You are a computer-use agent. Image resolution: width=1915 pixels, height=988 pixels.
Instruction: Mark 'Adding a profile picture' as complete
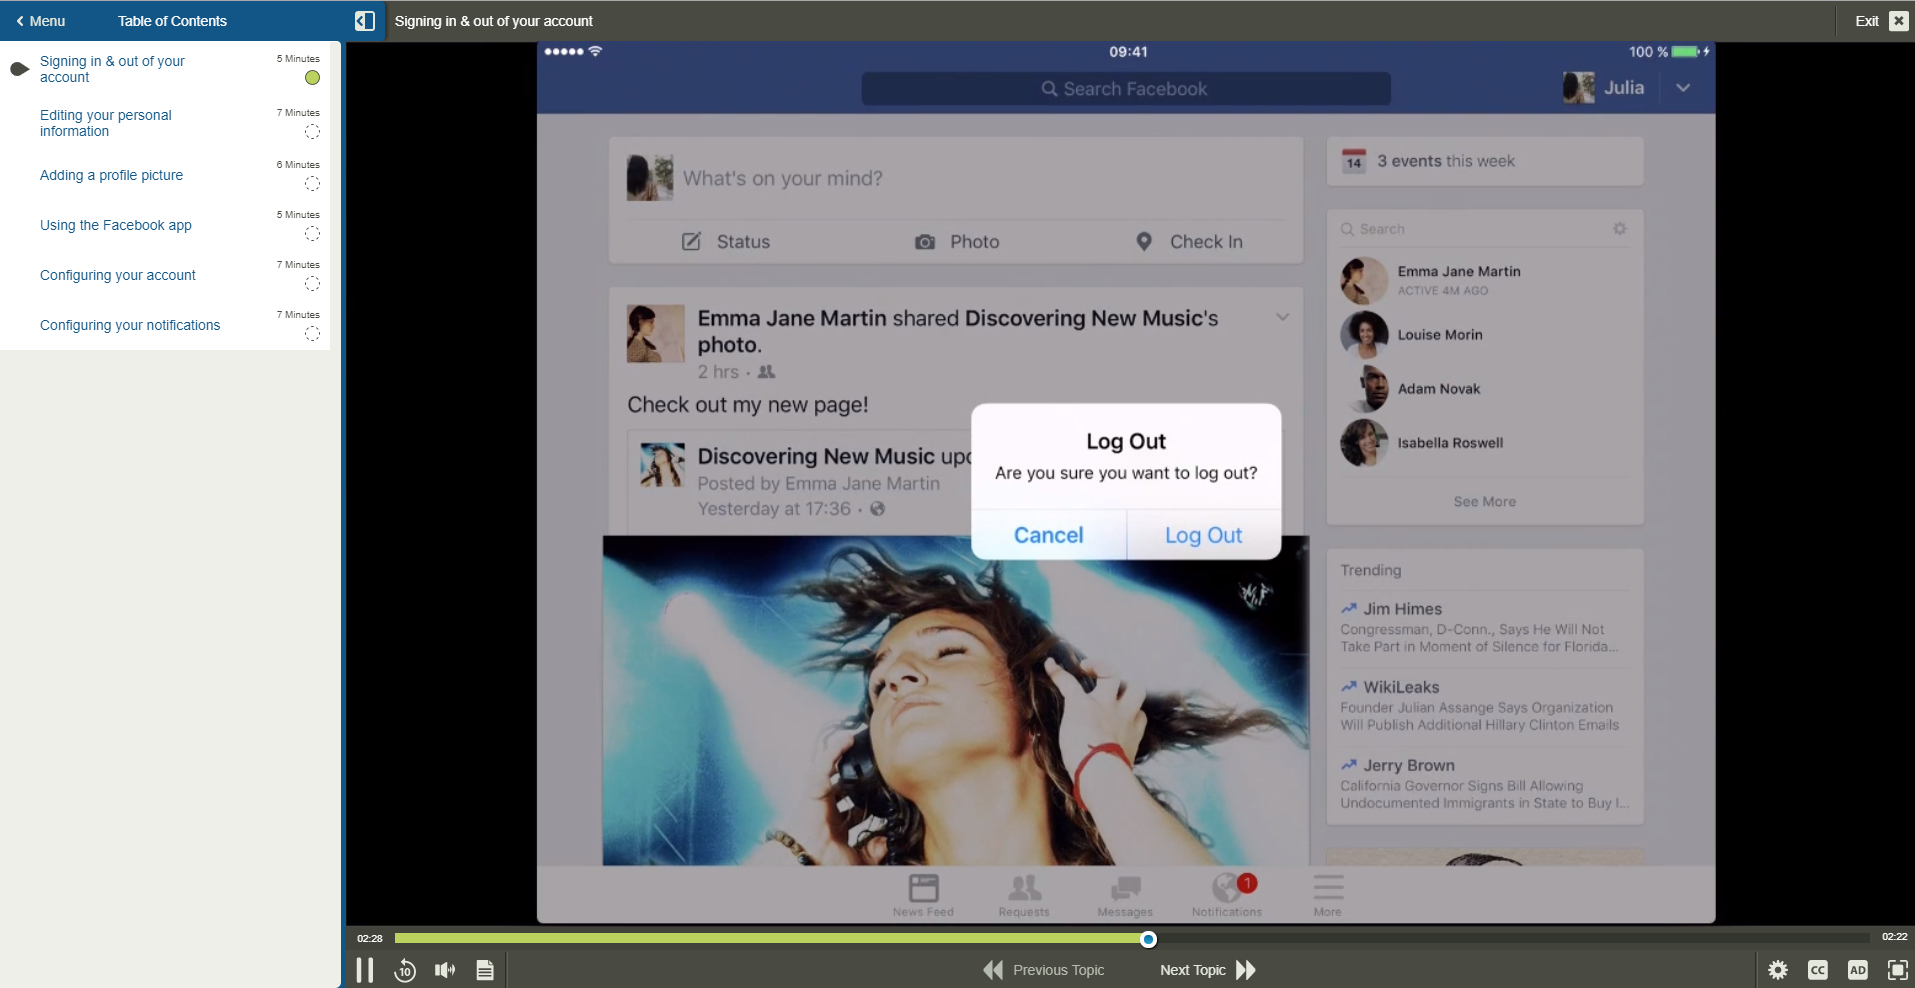click(311, 184)
